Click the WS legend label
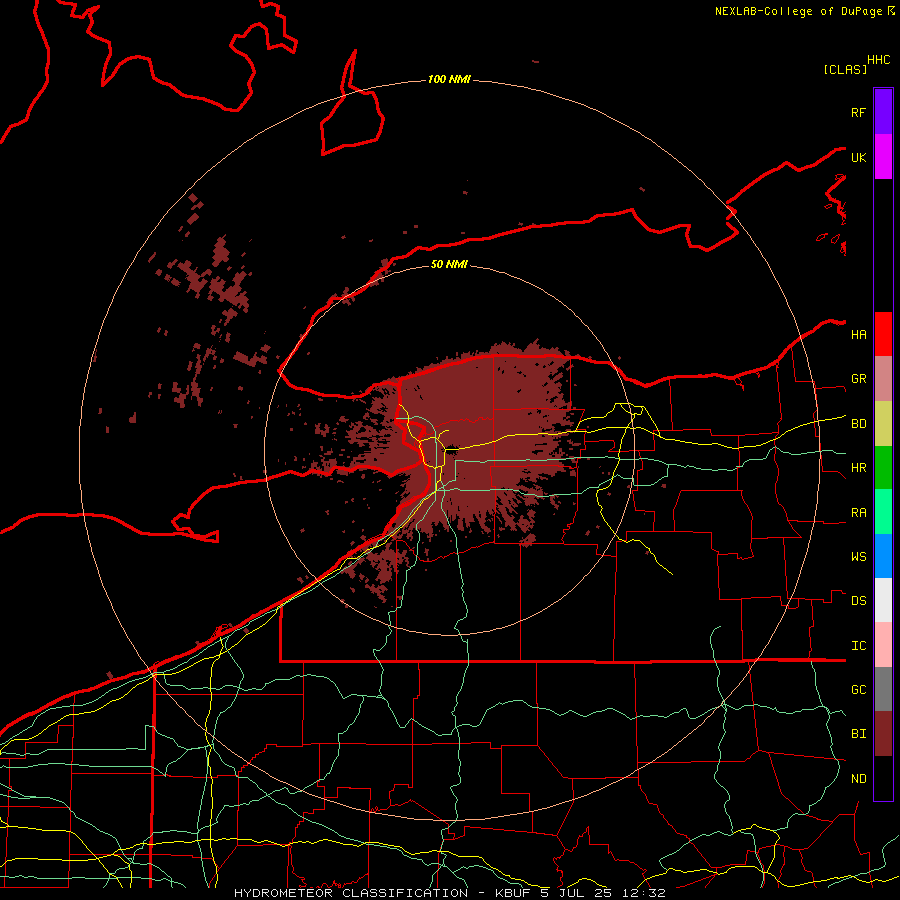Viewport: 900px width, 900px height. click(859, 557)
